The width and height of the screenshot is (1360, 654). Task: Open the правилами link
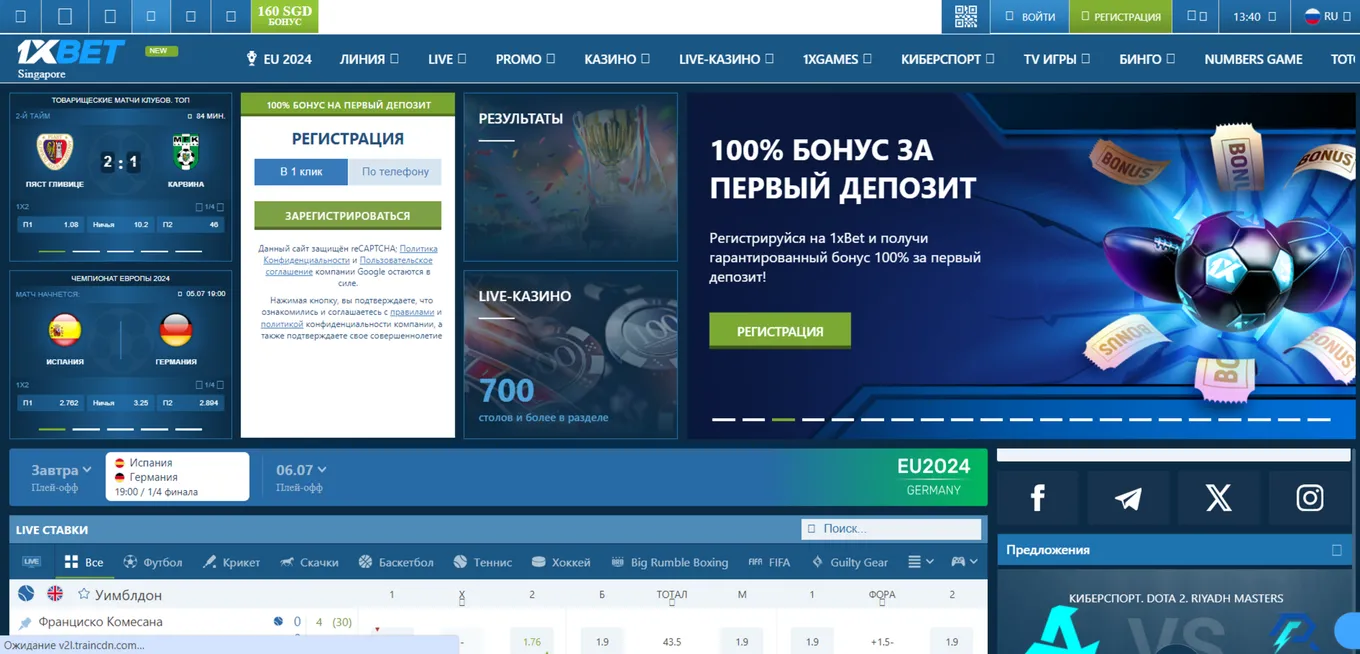[412, 312]
